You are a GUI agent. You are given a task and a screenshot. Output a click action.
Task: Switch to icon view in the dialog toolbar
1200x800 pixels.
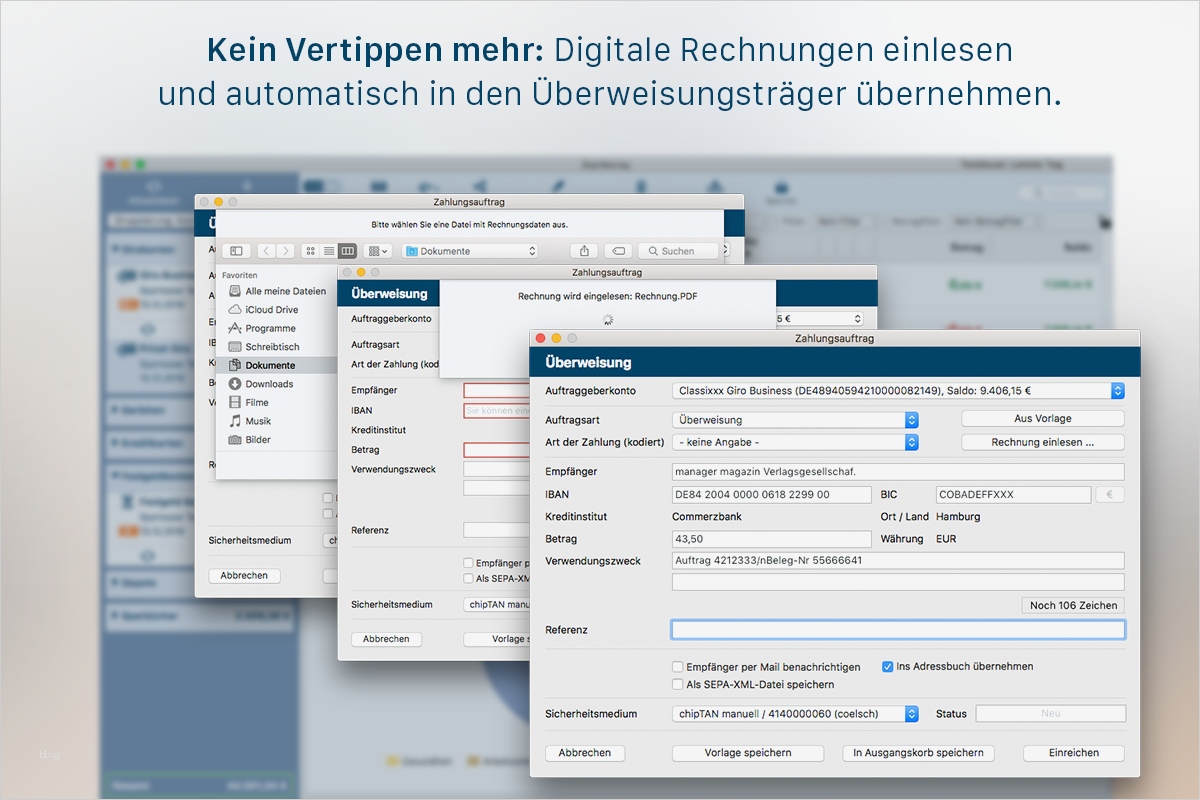(310, 251)
